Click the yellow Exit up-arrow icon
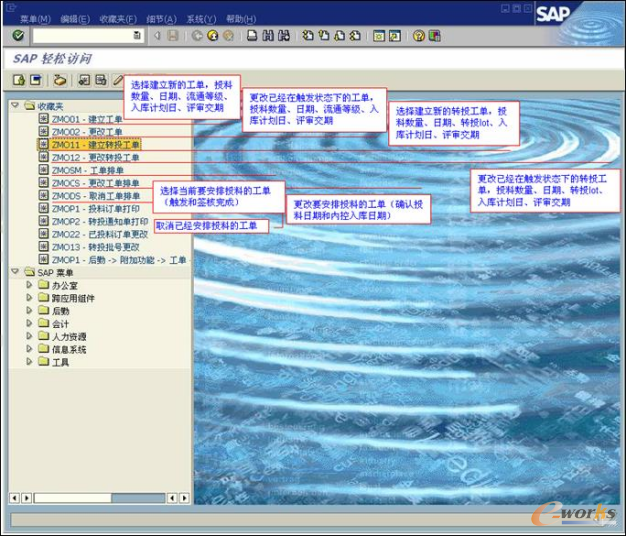 pos(212,36)
